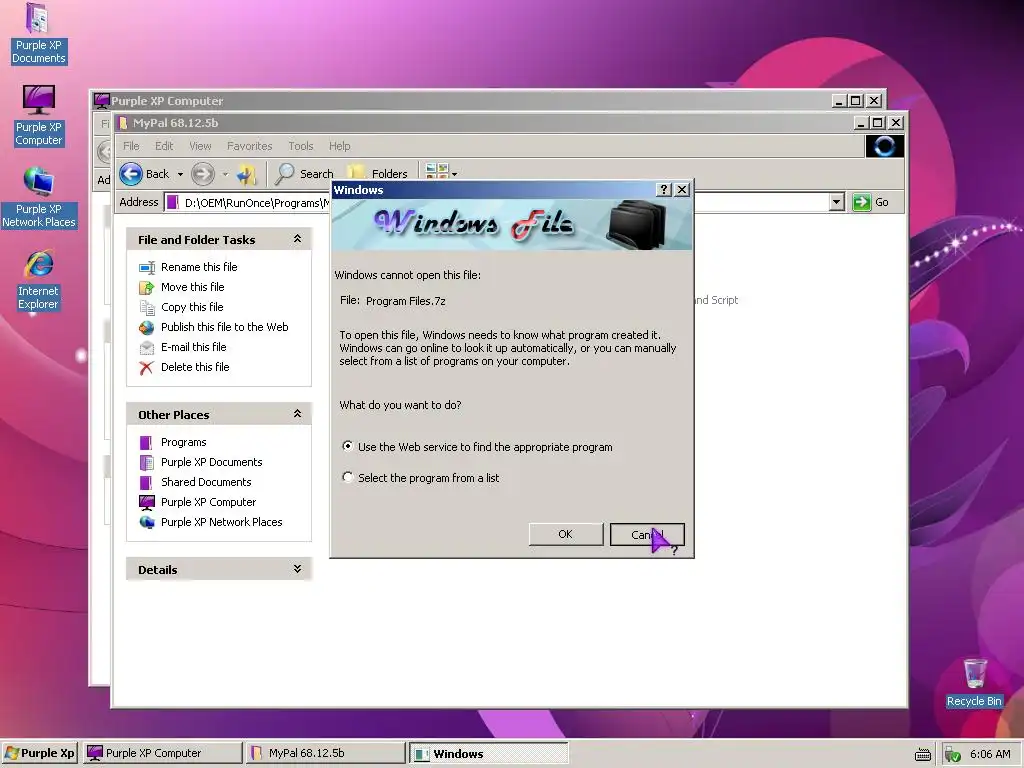The width and height of the screenshot is (1024, 768).
Task: Click the safely remove hardware tray icon
Action: (953, 755)
